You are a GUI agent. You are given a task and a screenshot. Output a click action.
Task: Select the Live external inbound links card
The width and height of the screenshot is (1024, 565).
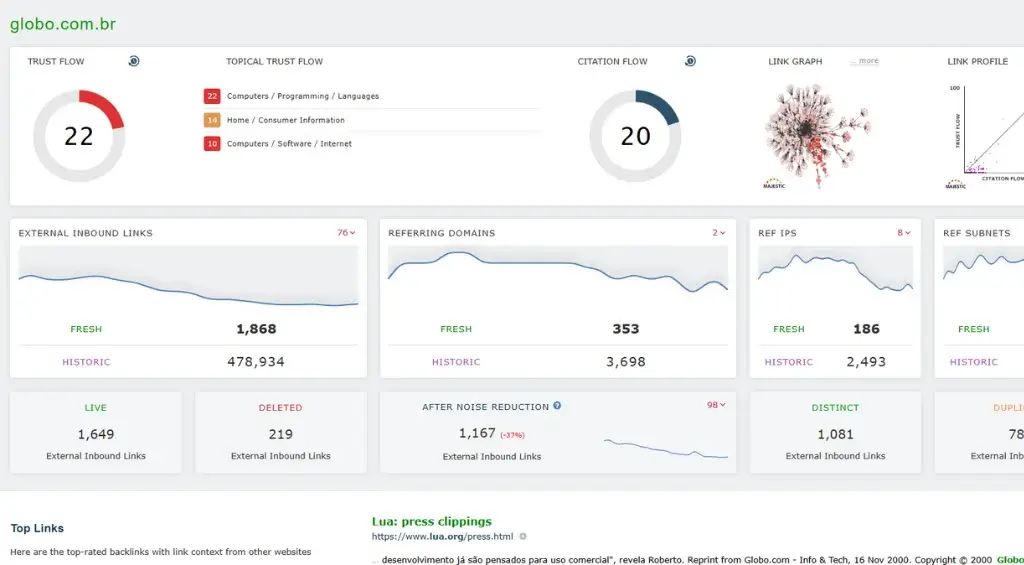coord(96,432)
